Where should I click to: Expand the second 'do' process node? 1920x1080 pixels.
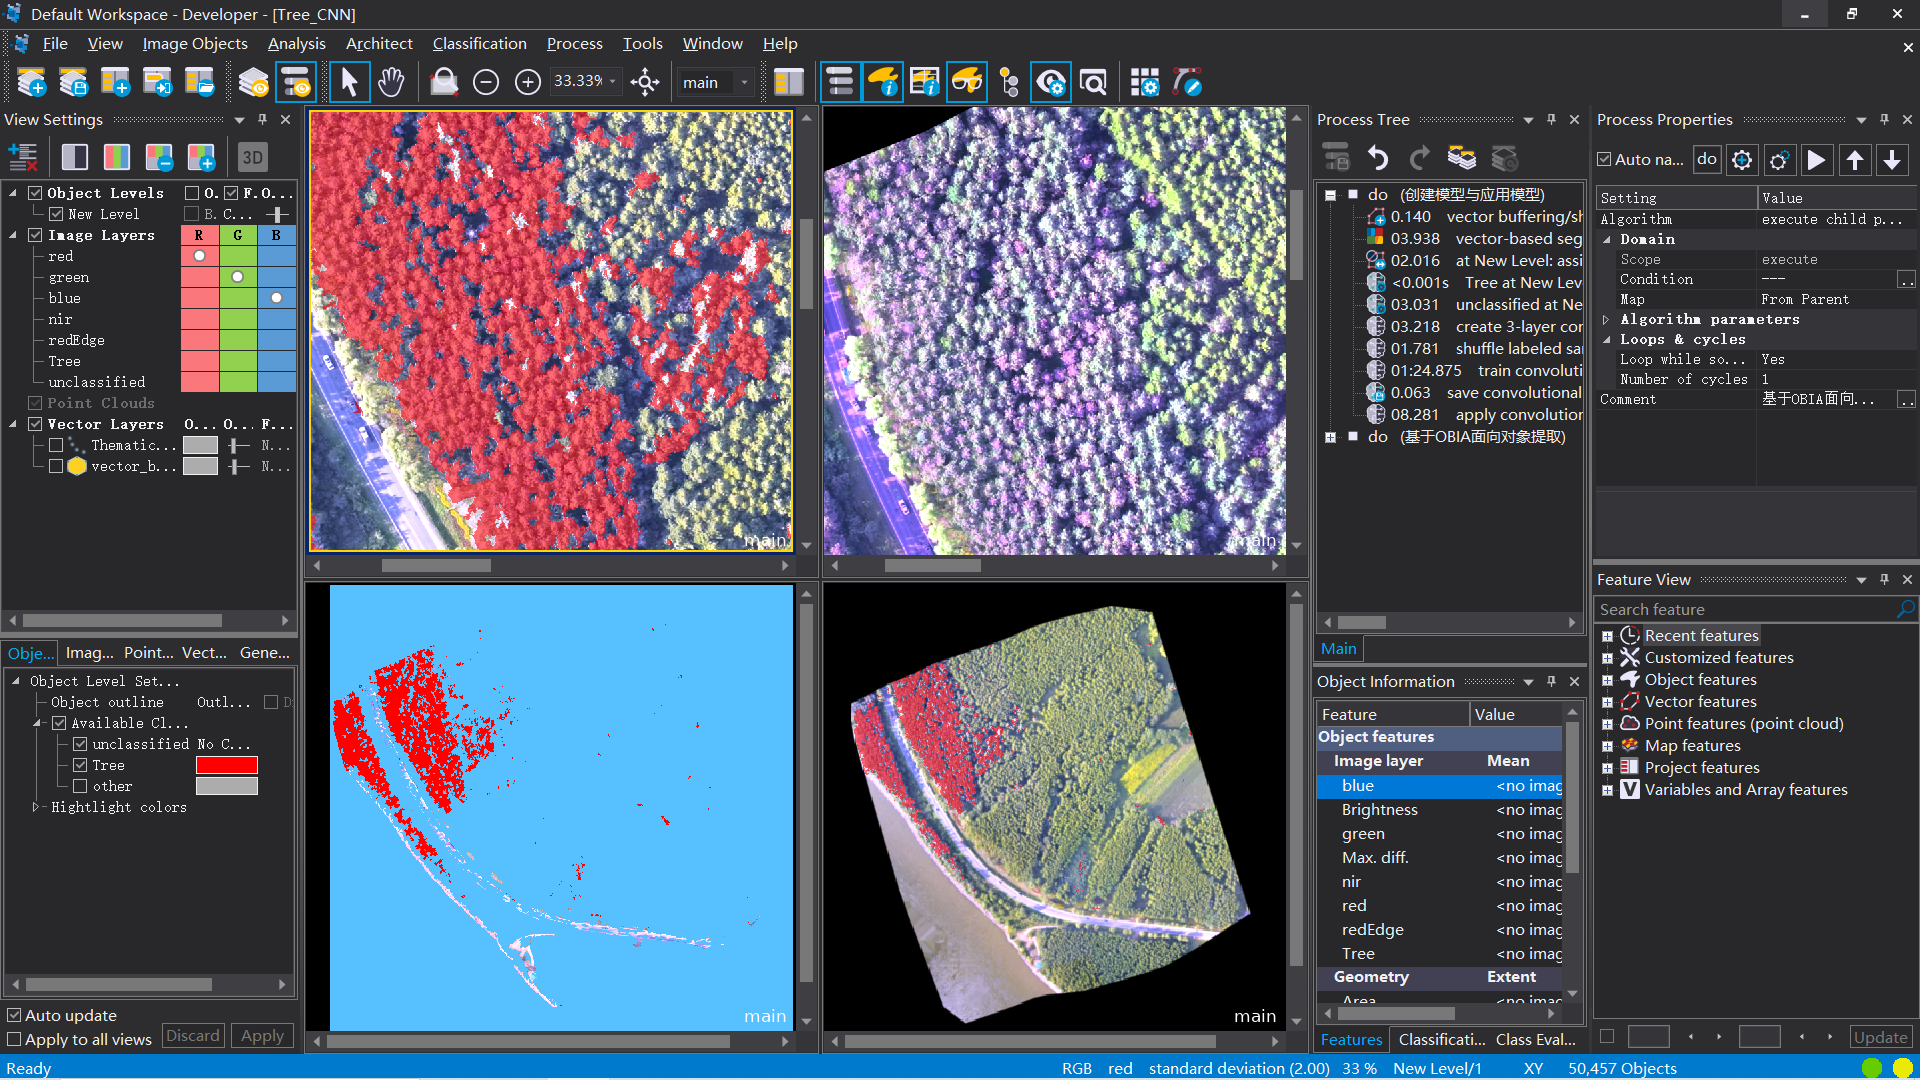[x=1330, y=437]
